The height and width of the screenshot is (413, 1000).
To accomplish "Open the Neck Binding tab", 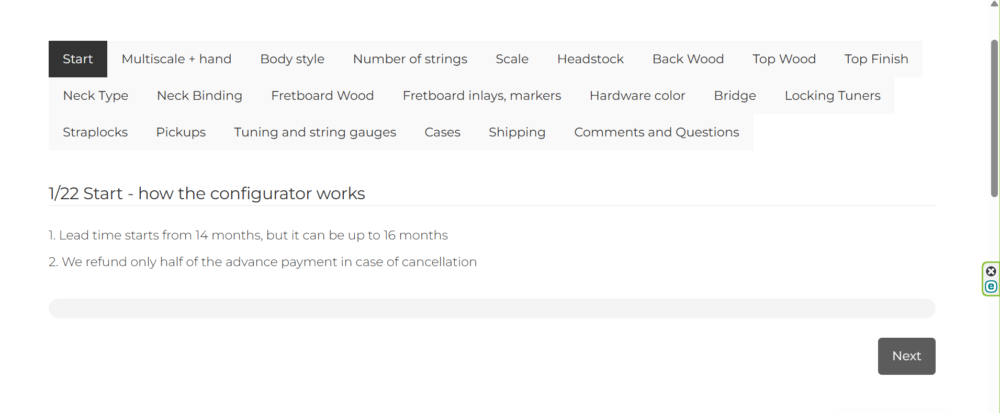I will click(199, 96).
